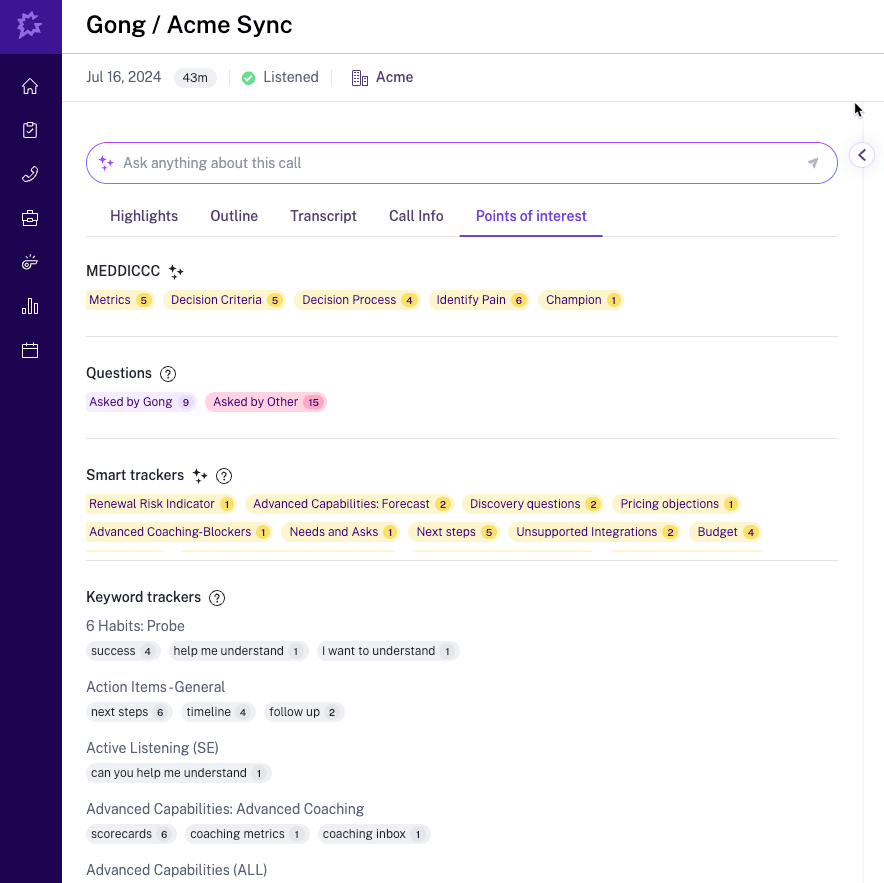Image resolution: width=884 pixels, height=883 pixels.
Task: Toggle the Asked by Other questions filter
Action: 266,401
